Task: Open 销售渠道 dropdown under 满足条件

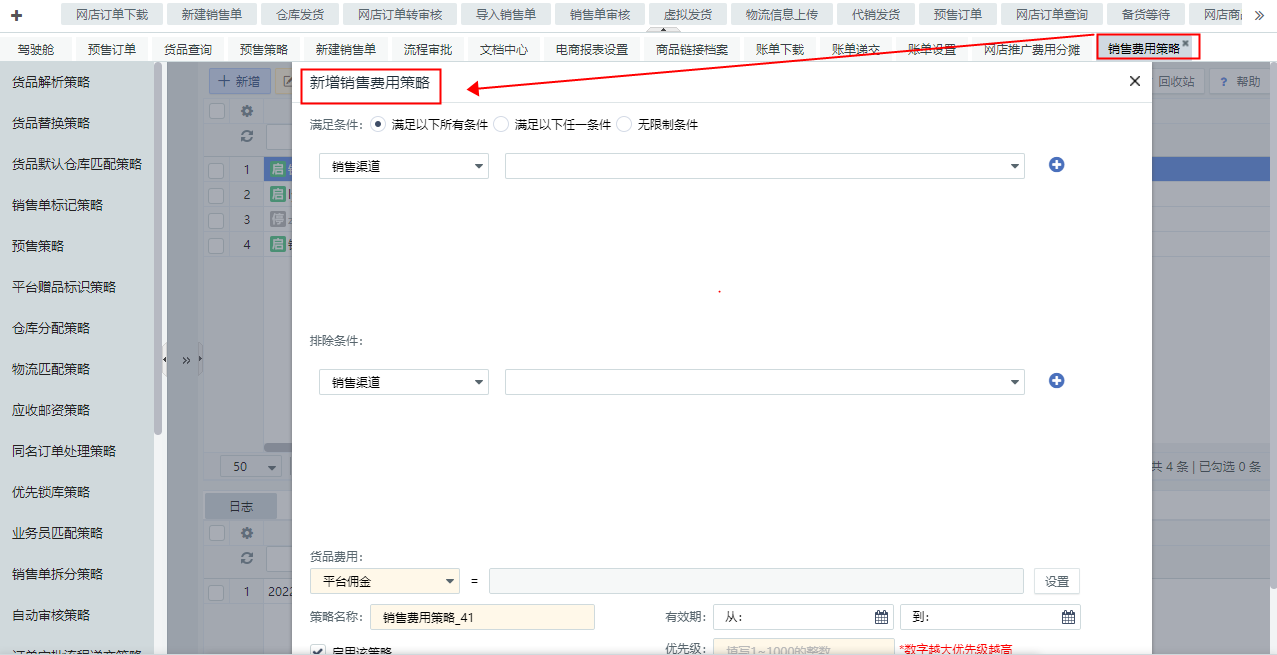Action: [x=404, y=166]
